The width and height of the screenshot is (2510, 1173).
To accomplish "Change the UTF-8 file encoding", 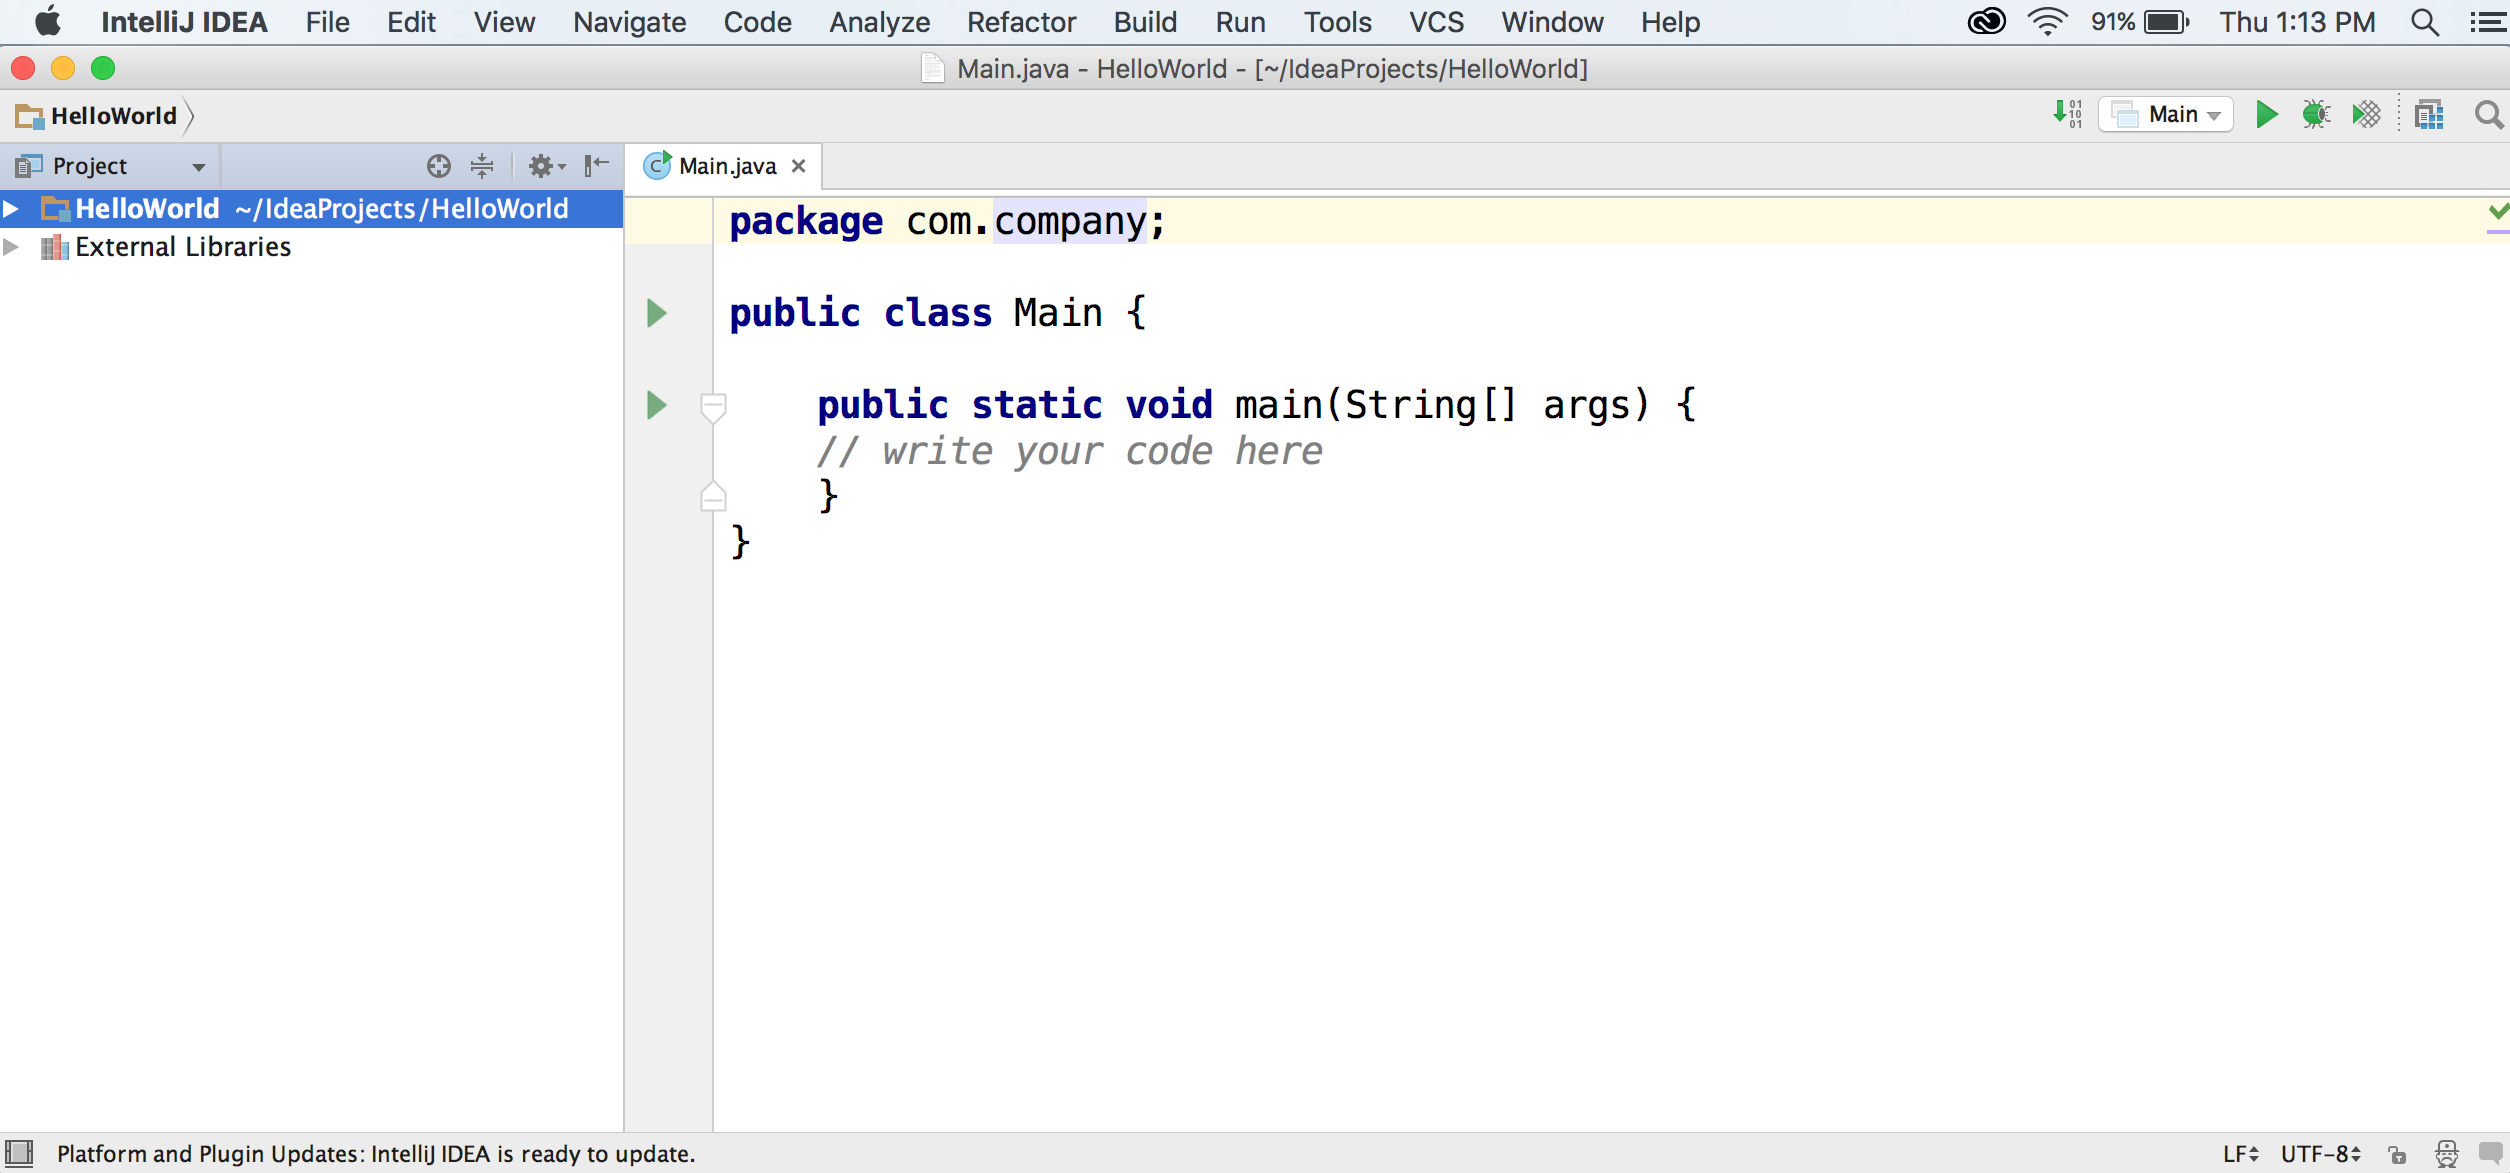I will [2318, 1152].
